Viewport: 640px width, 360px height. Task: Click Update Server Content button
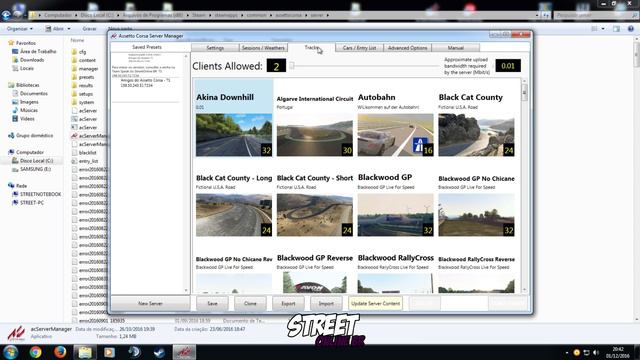(376, 303)
